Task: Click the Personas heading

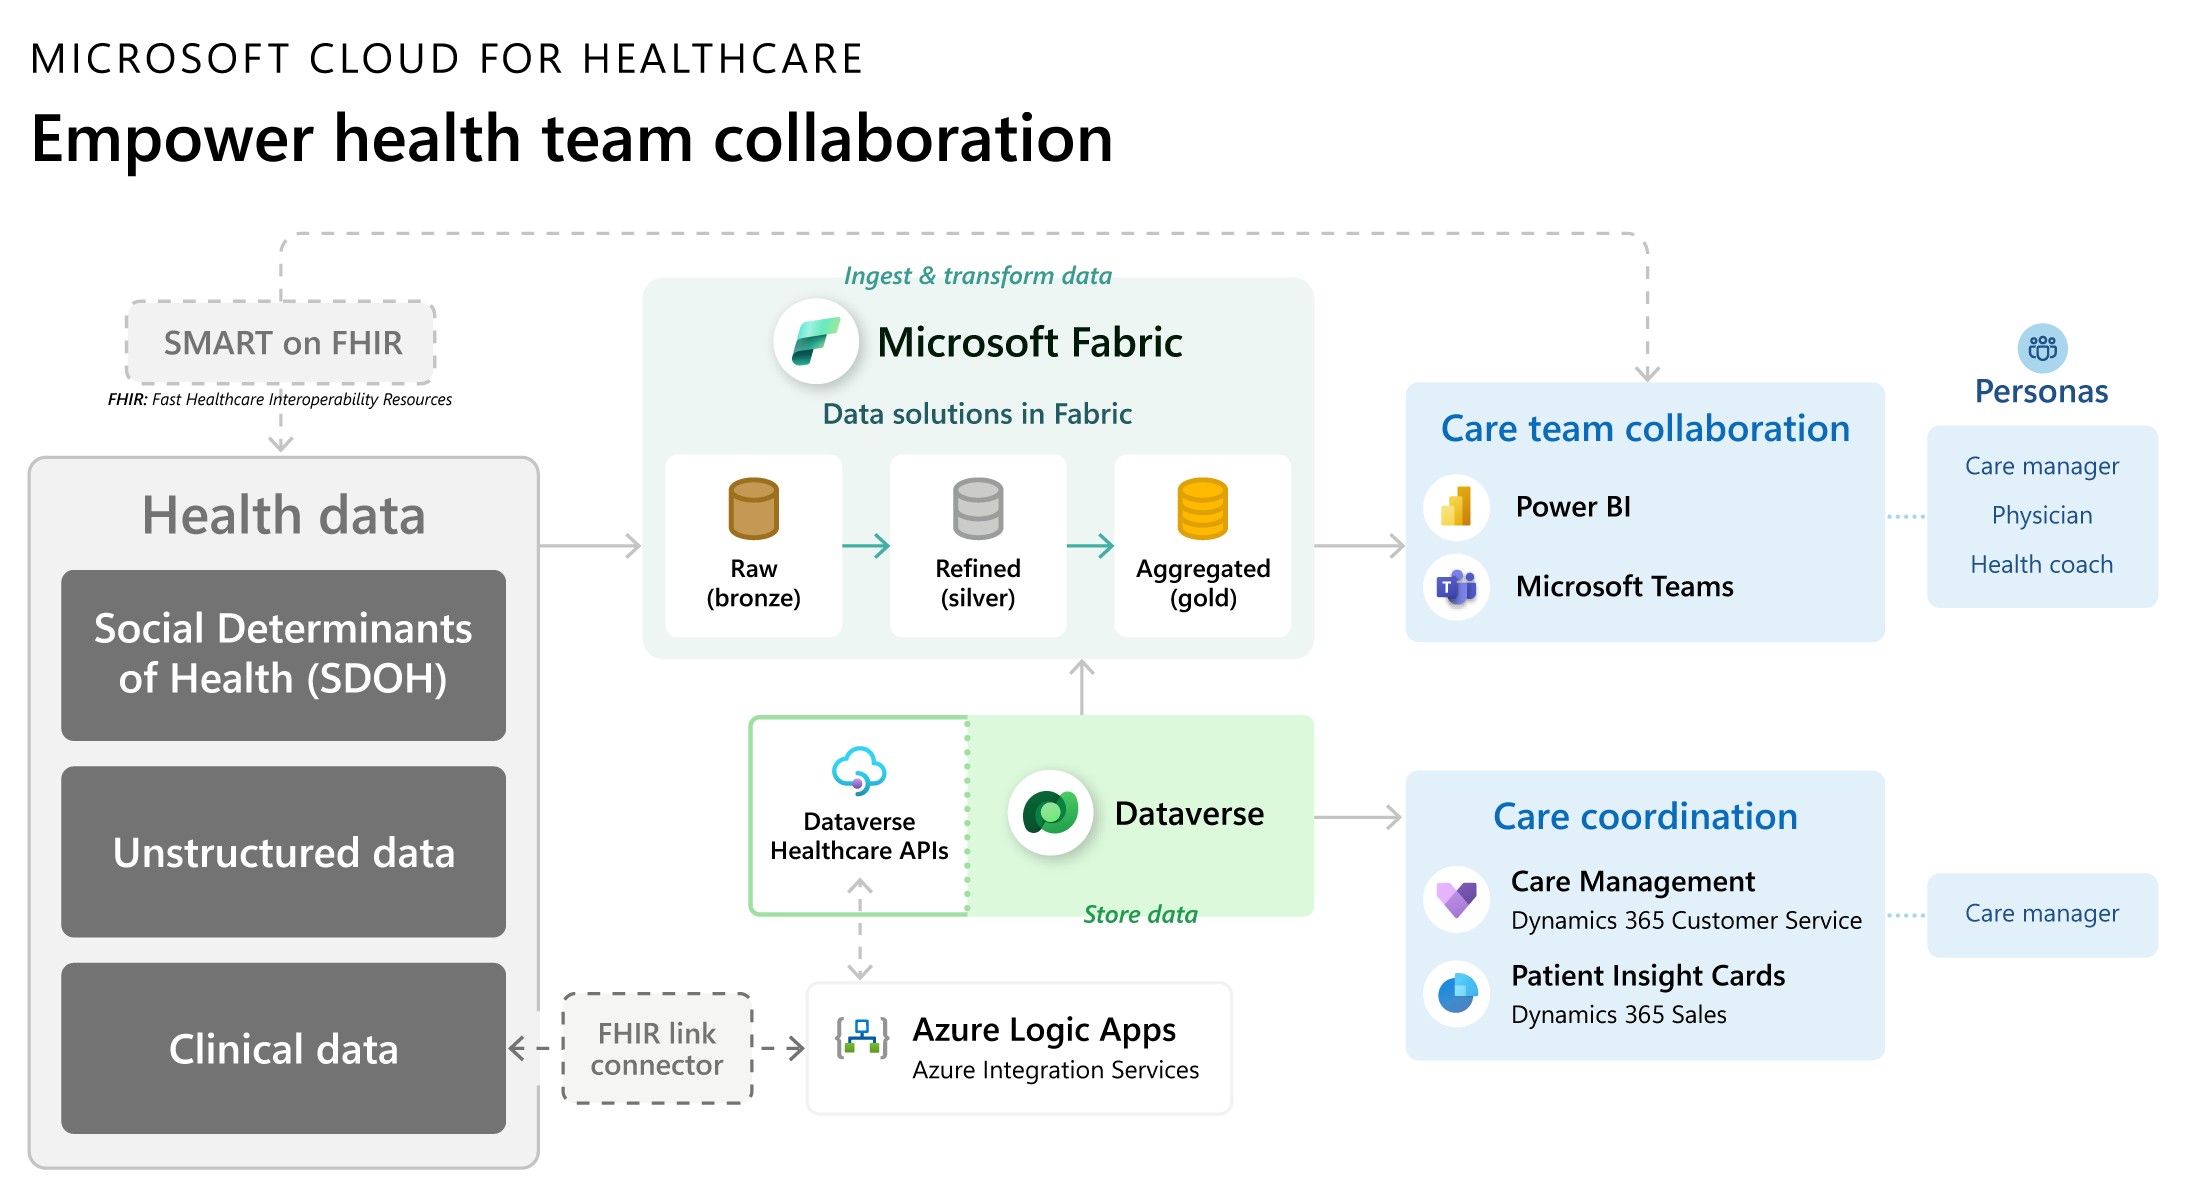Action: [2041, 391]
